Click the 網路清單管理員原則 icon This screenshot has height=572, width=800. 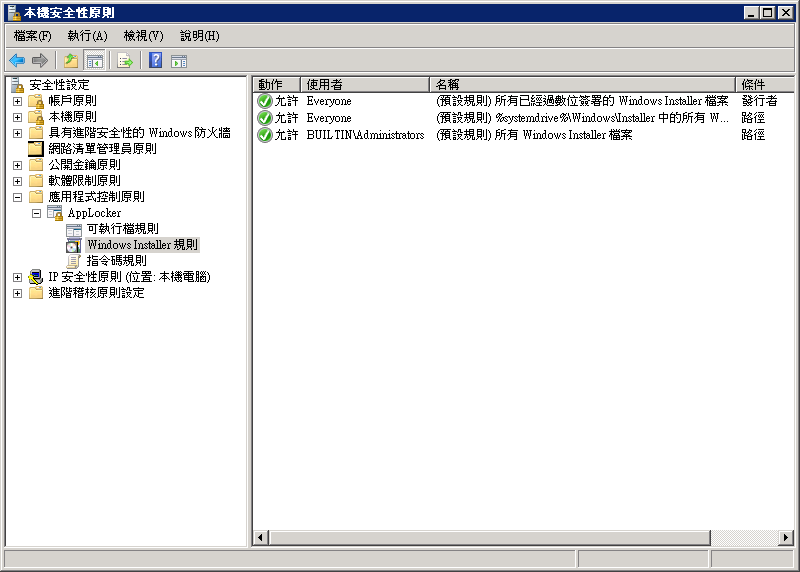[x=36, y=148]
